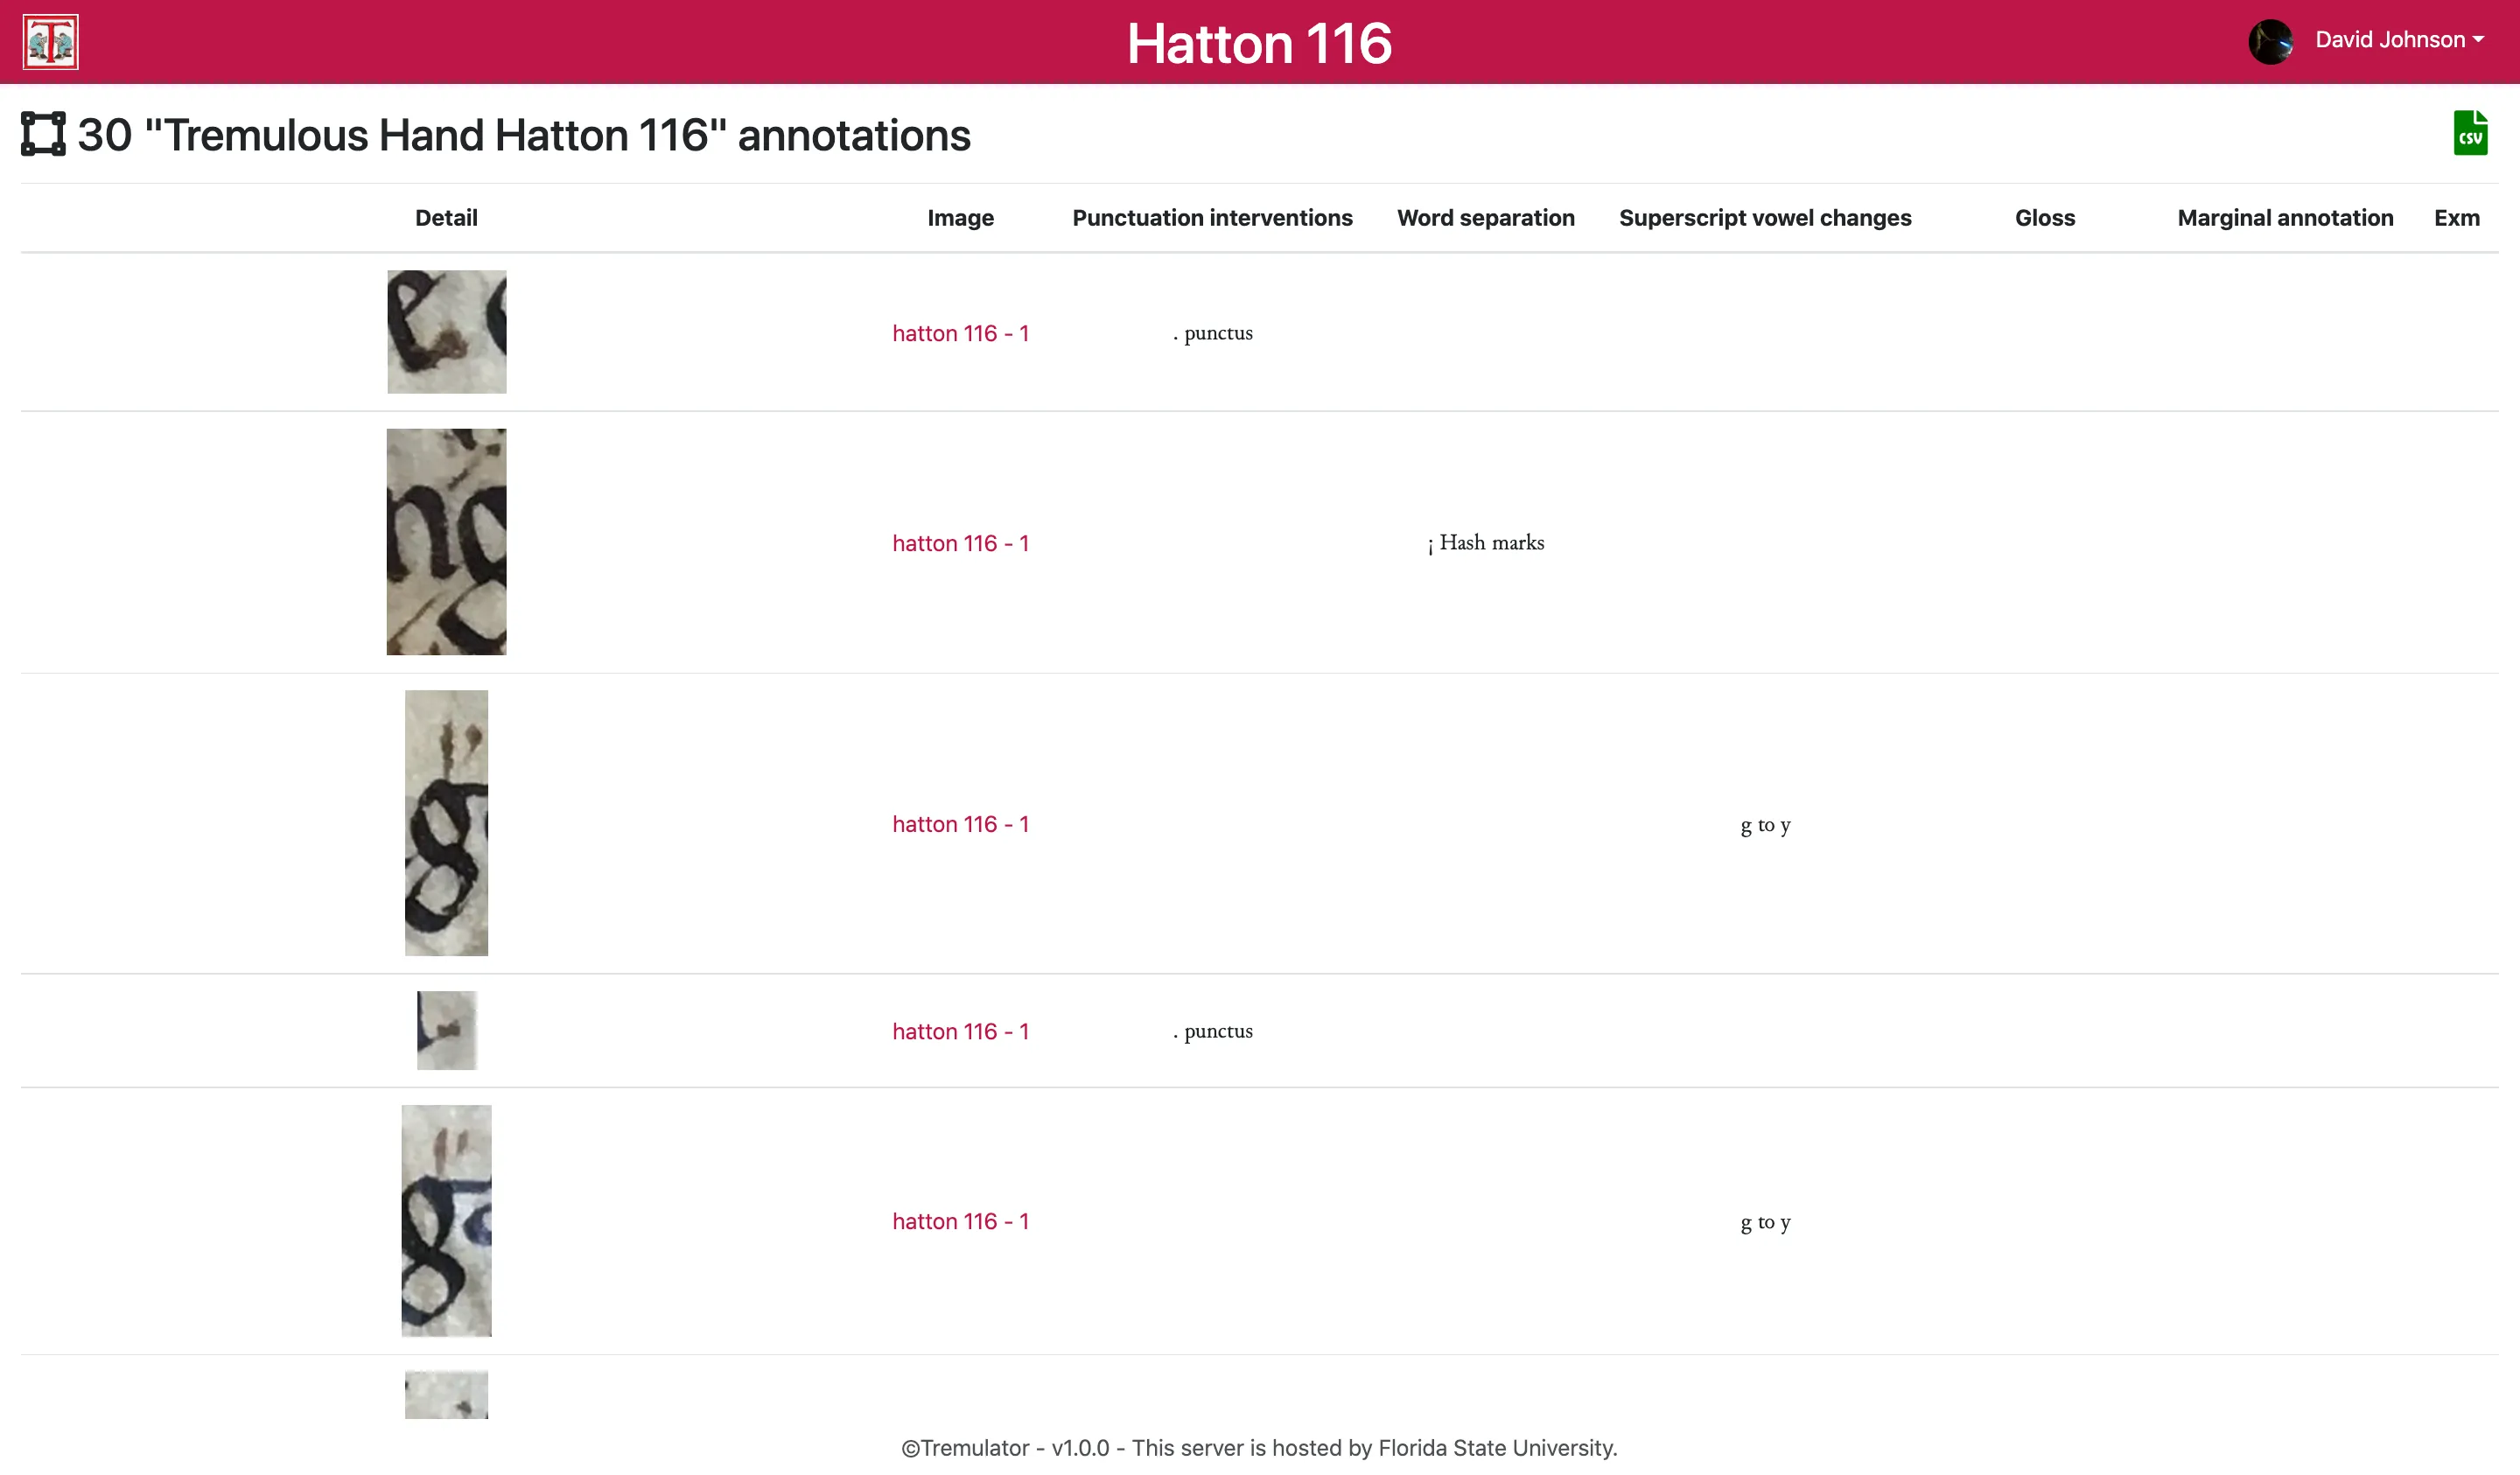Click the Hatton 116 page title
Screen dimensions: 2520x1475
tap(1259, 43)
